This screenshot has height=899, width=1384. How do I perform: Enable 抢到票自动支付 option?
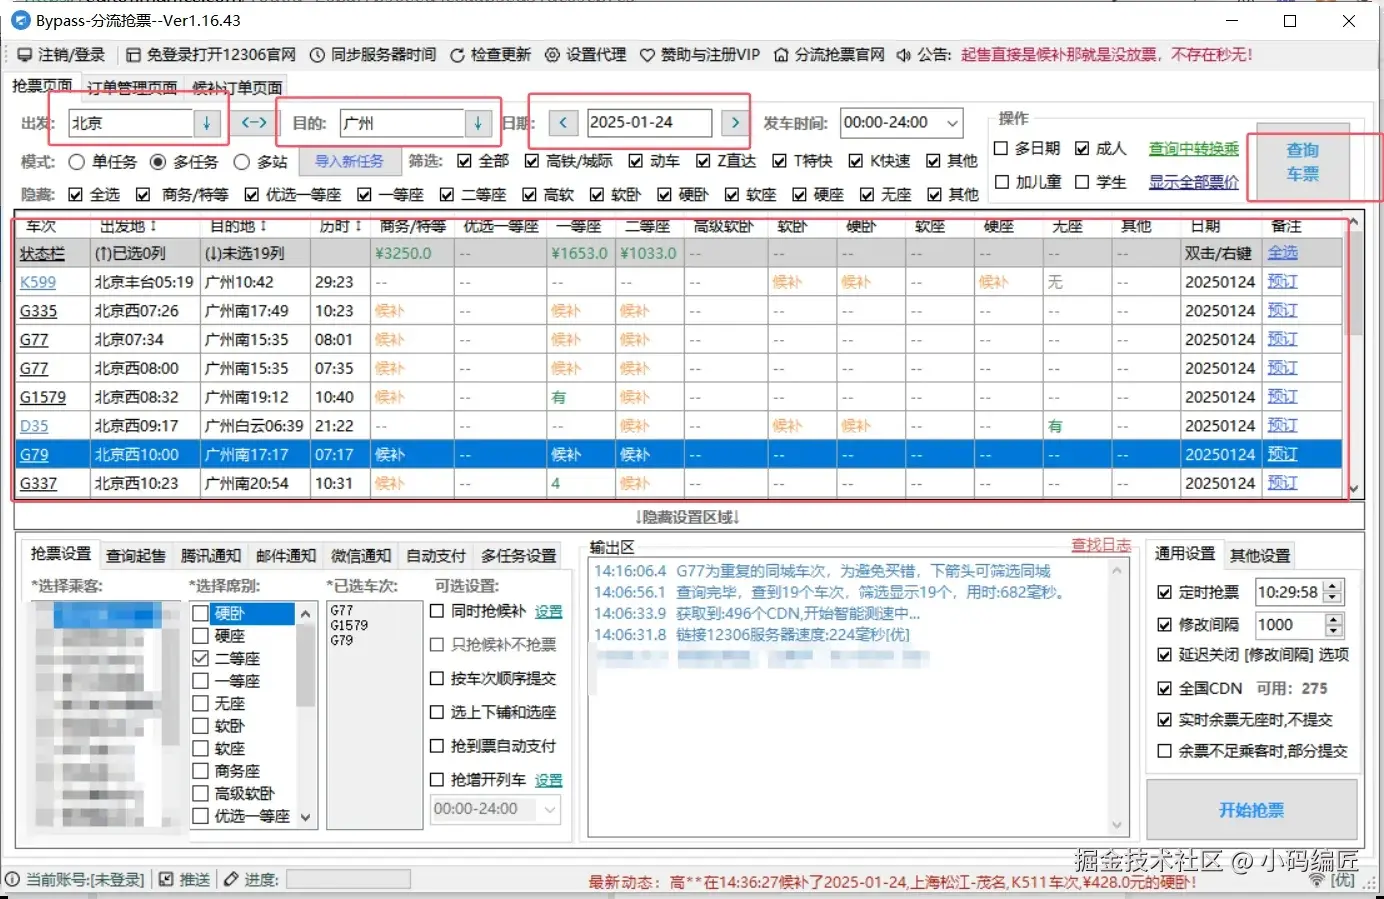pos(437,746)
